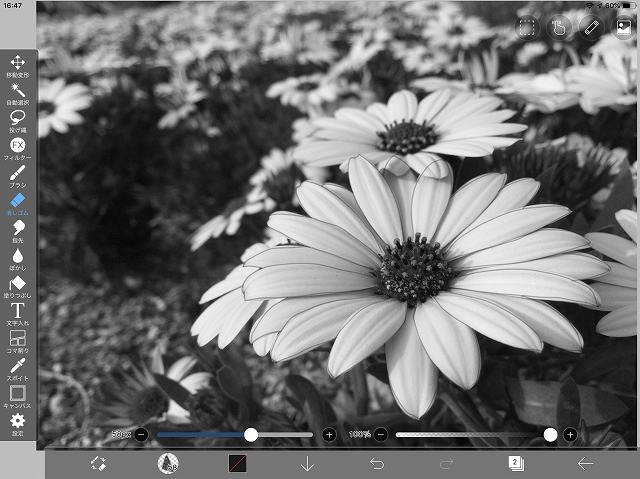
Task: Switch between brush and eraser icon
Action: pos(98,464)
